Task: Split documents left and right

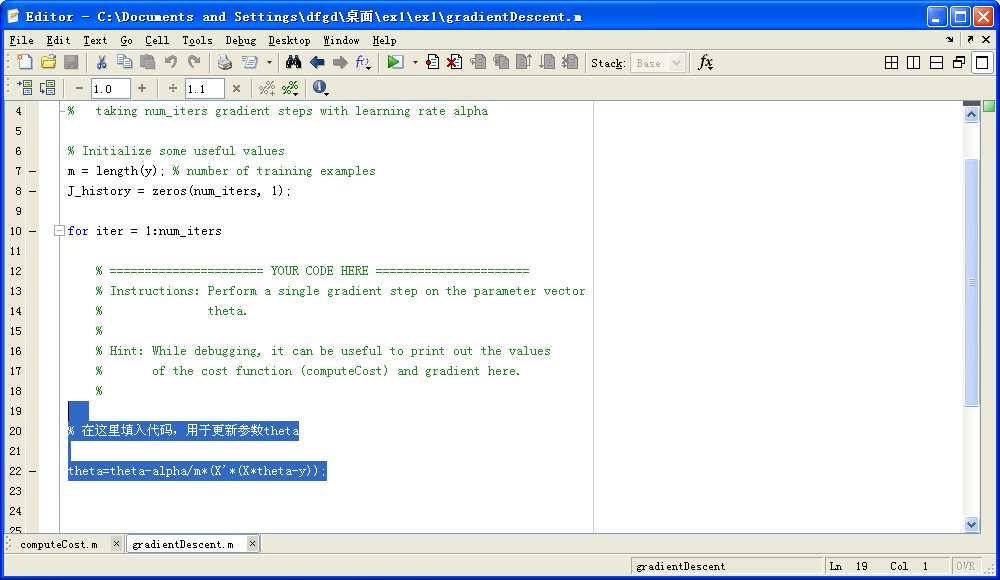Action: coord(914,63)
